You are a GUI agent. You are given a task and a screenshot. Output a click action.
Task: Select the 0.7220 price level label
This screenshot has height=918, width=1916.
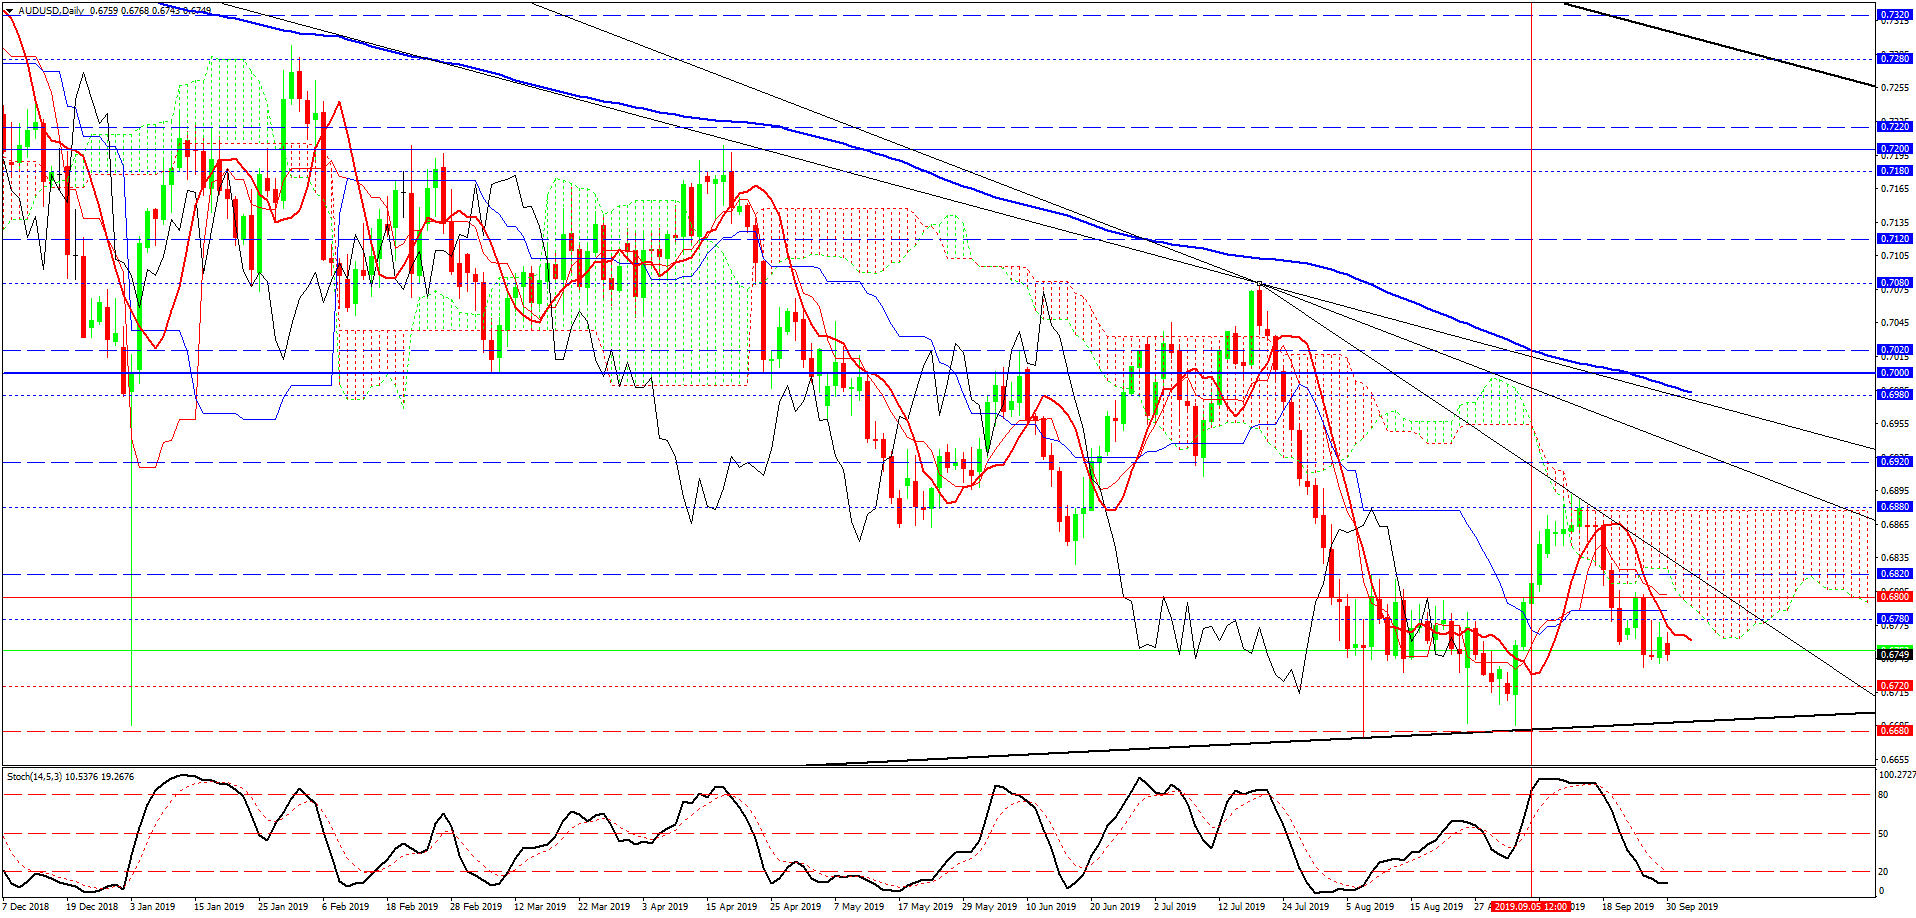tap(1895, 127)
